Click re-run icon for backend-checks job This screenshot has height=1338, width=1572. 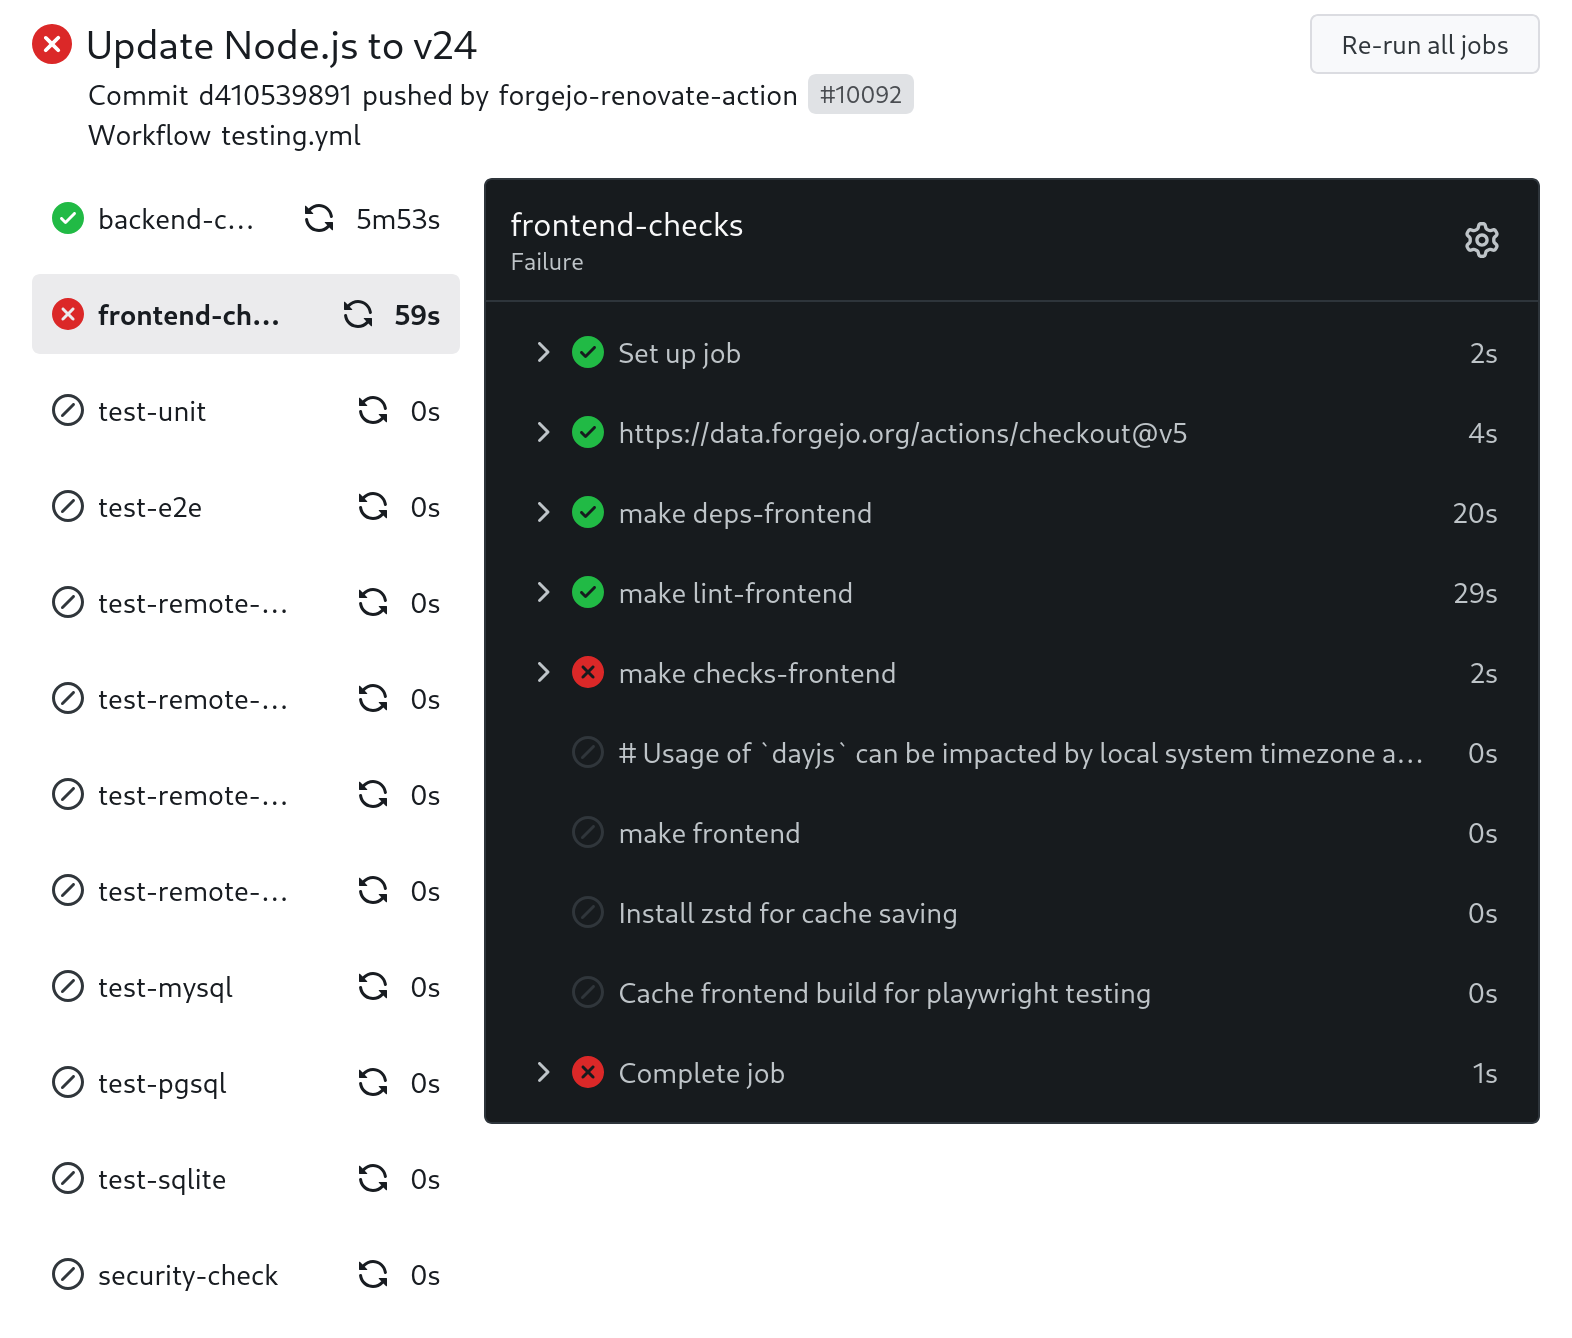319,218
